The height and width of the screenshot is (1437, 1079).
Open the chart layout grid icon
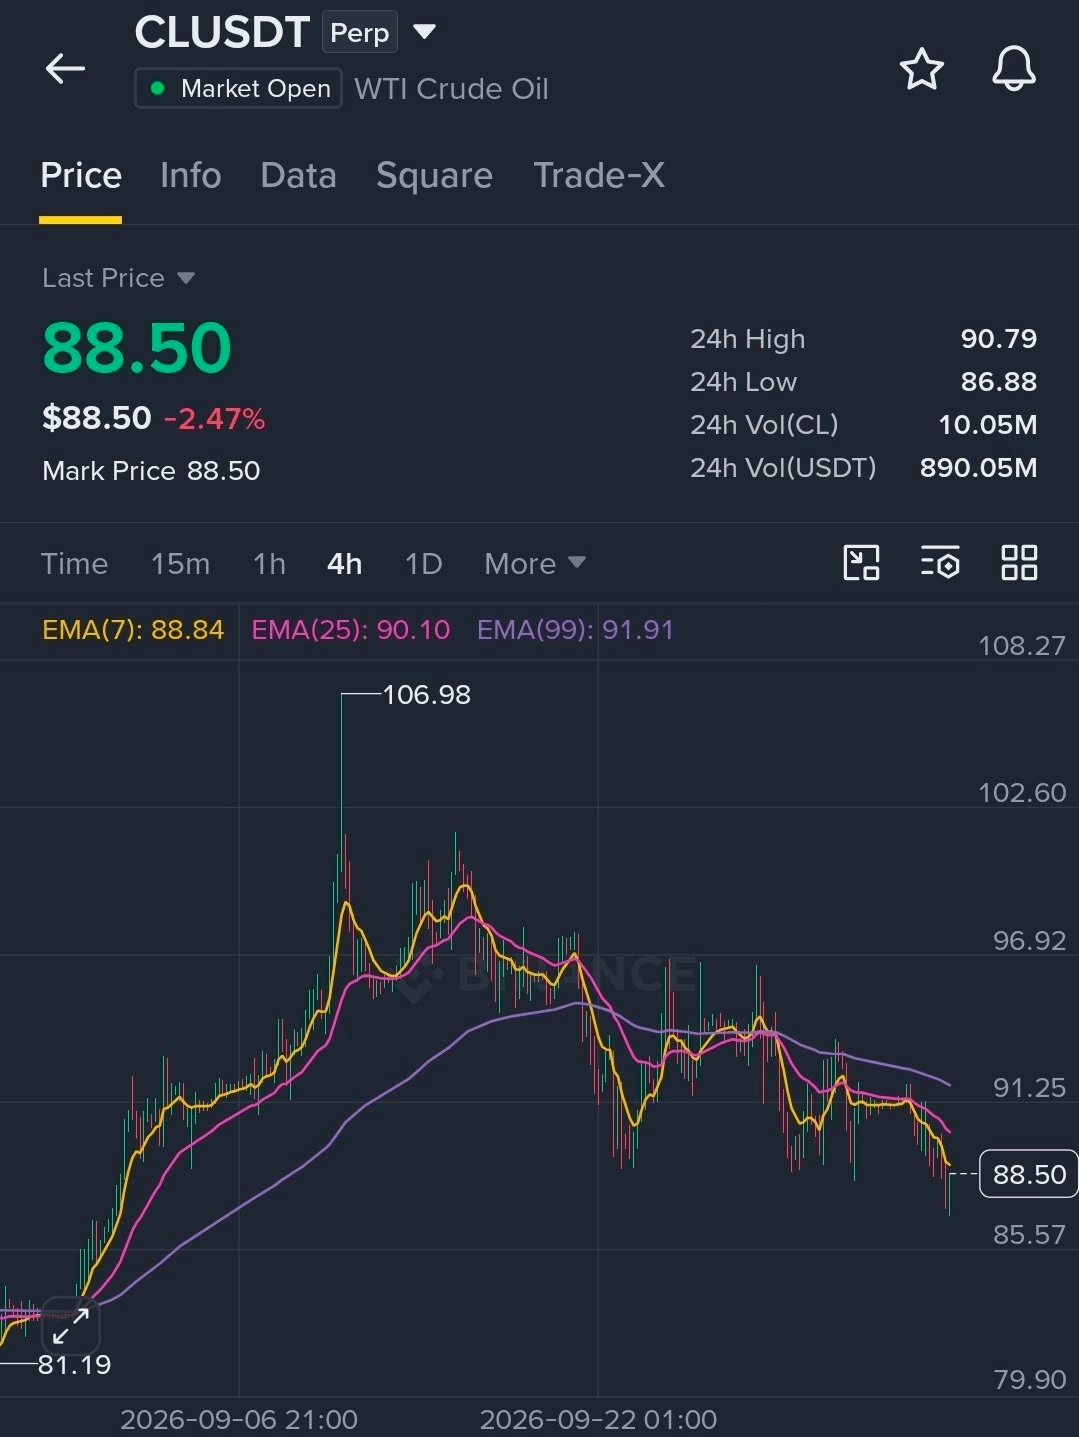point(1019,563)
